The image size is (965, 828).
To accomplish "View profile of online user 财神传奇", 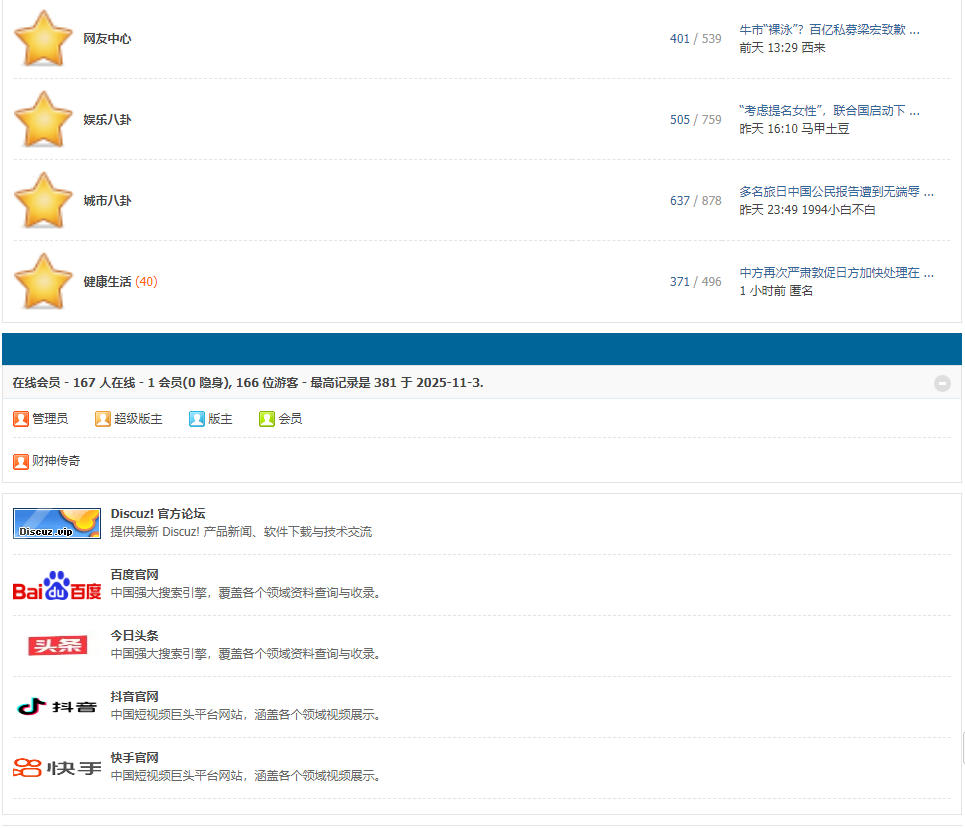I will [x=56, y=461].
